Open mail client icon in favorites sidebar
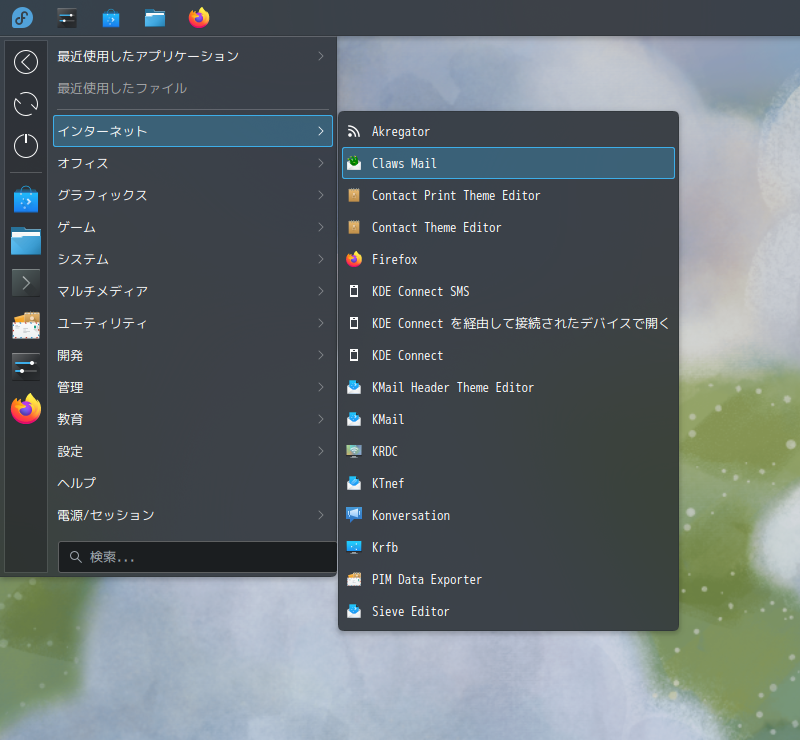 pyautogui.click(x=26, y=325)
